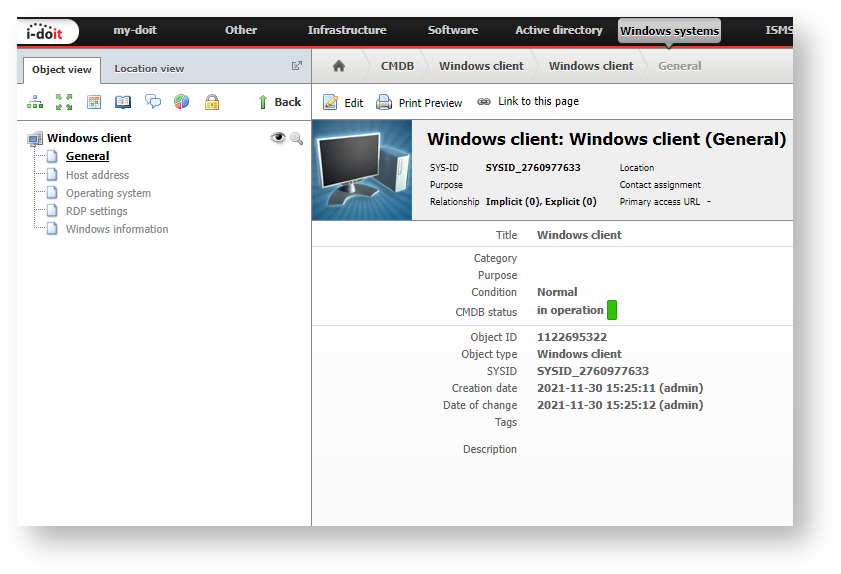Viewport: 841px width, 574px height.
Task: Click the CMDB breadcrumb
Action: pos(397,66)
